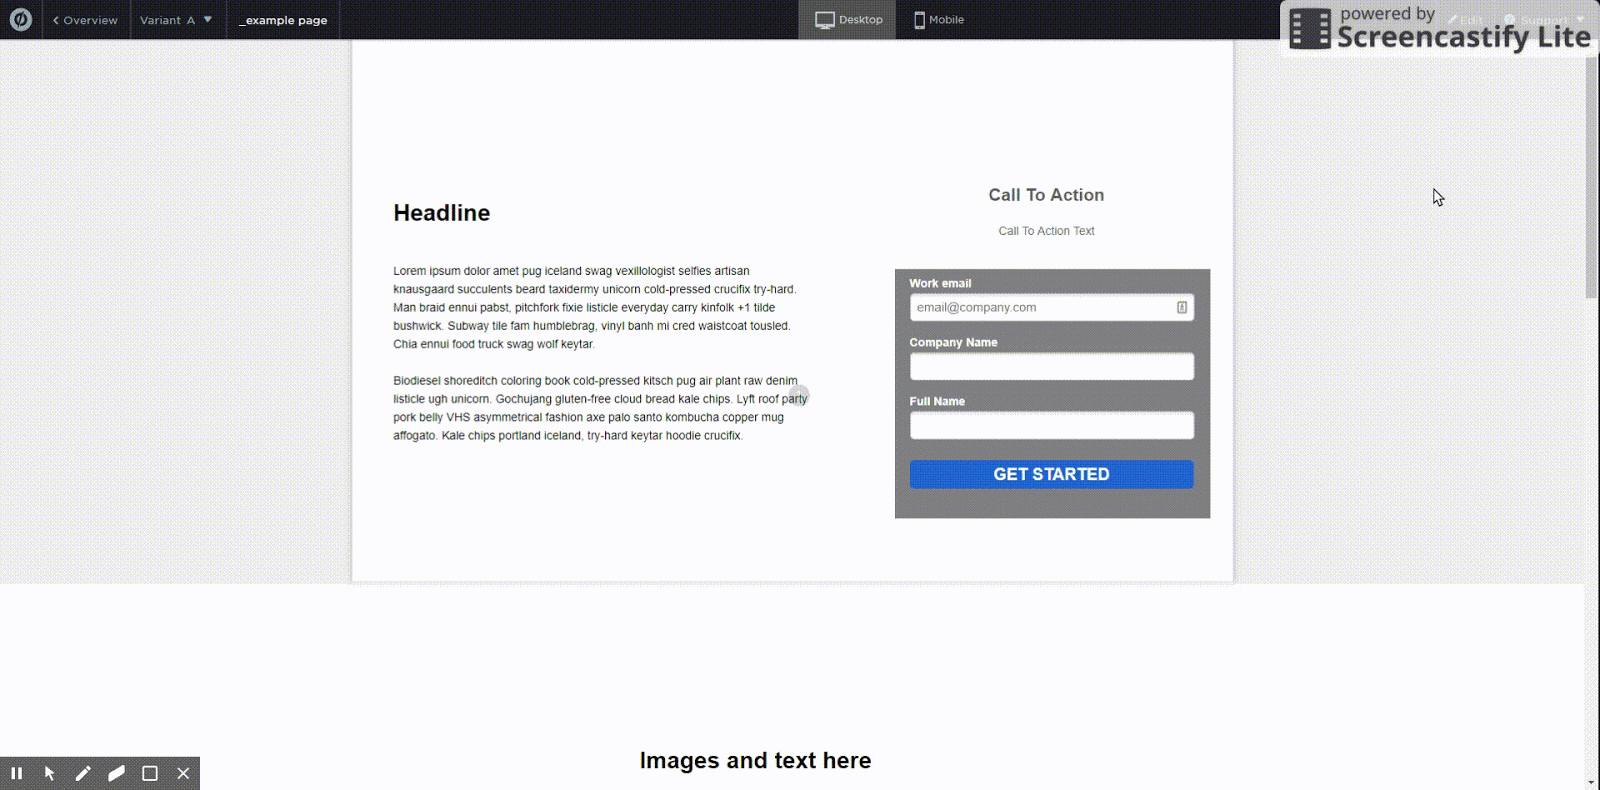Click the Company Name input field
The height and width of the screenshot is (790, 1600).
pos(1051,367)
